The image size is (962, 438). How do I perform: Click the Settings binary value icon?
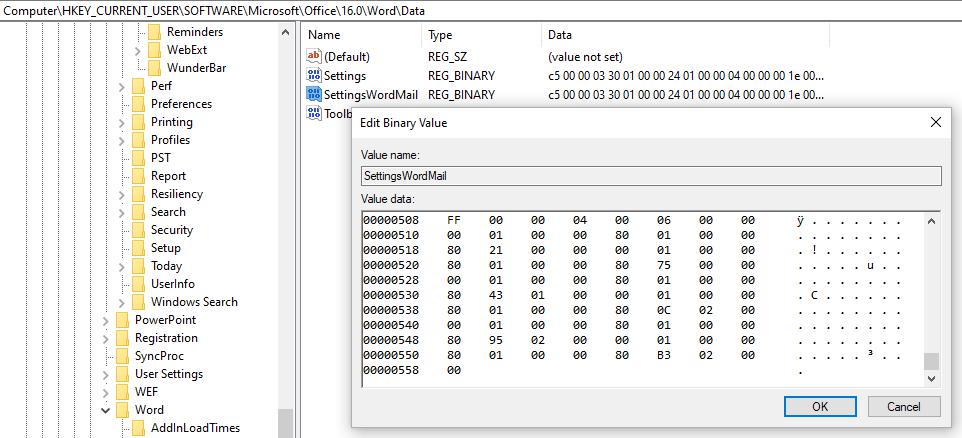pos(314,76)
